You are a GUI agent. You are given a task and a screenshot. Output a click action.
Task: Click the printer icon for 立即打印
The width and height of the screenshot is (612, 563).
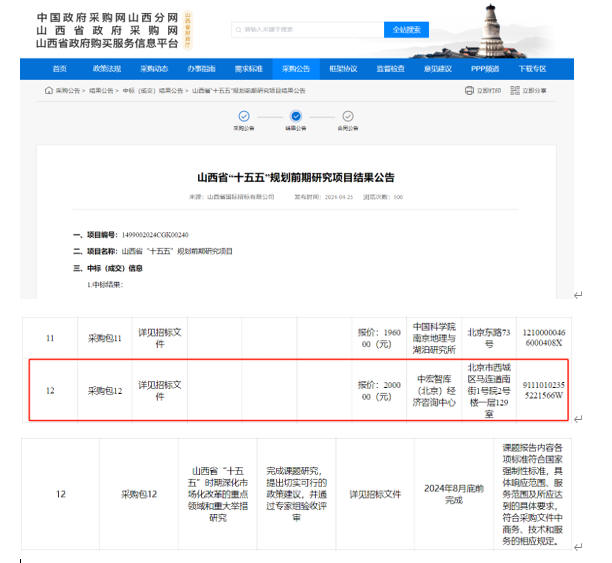(469, 90)
